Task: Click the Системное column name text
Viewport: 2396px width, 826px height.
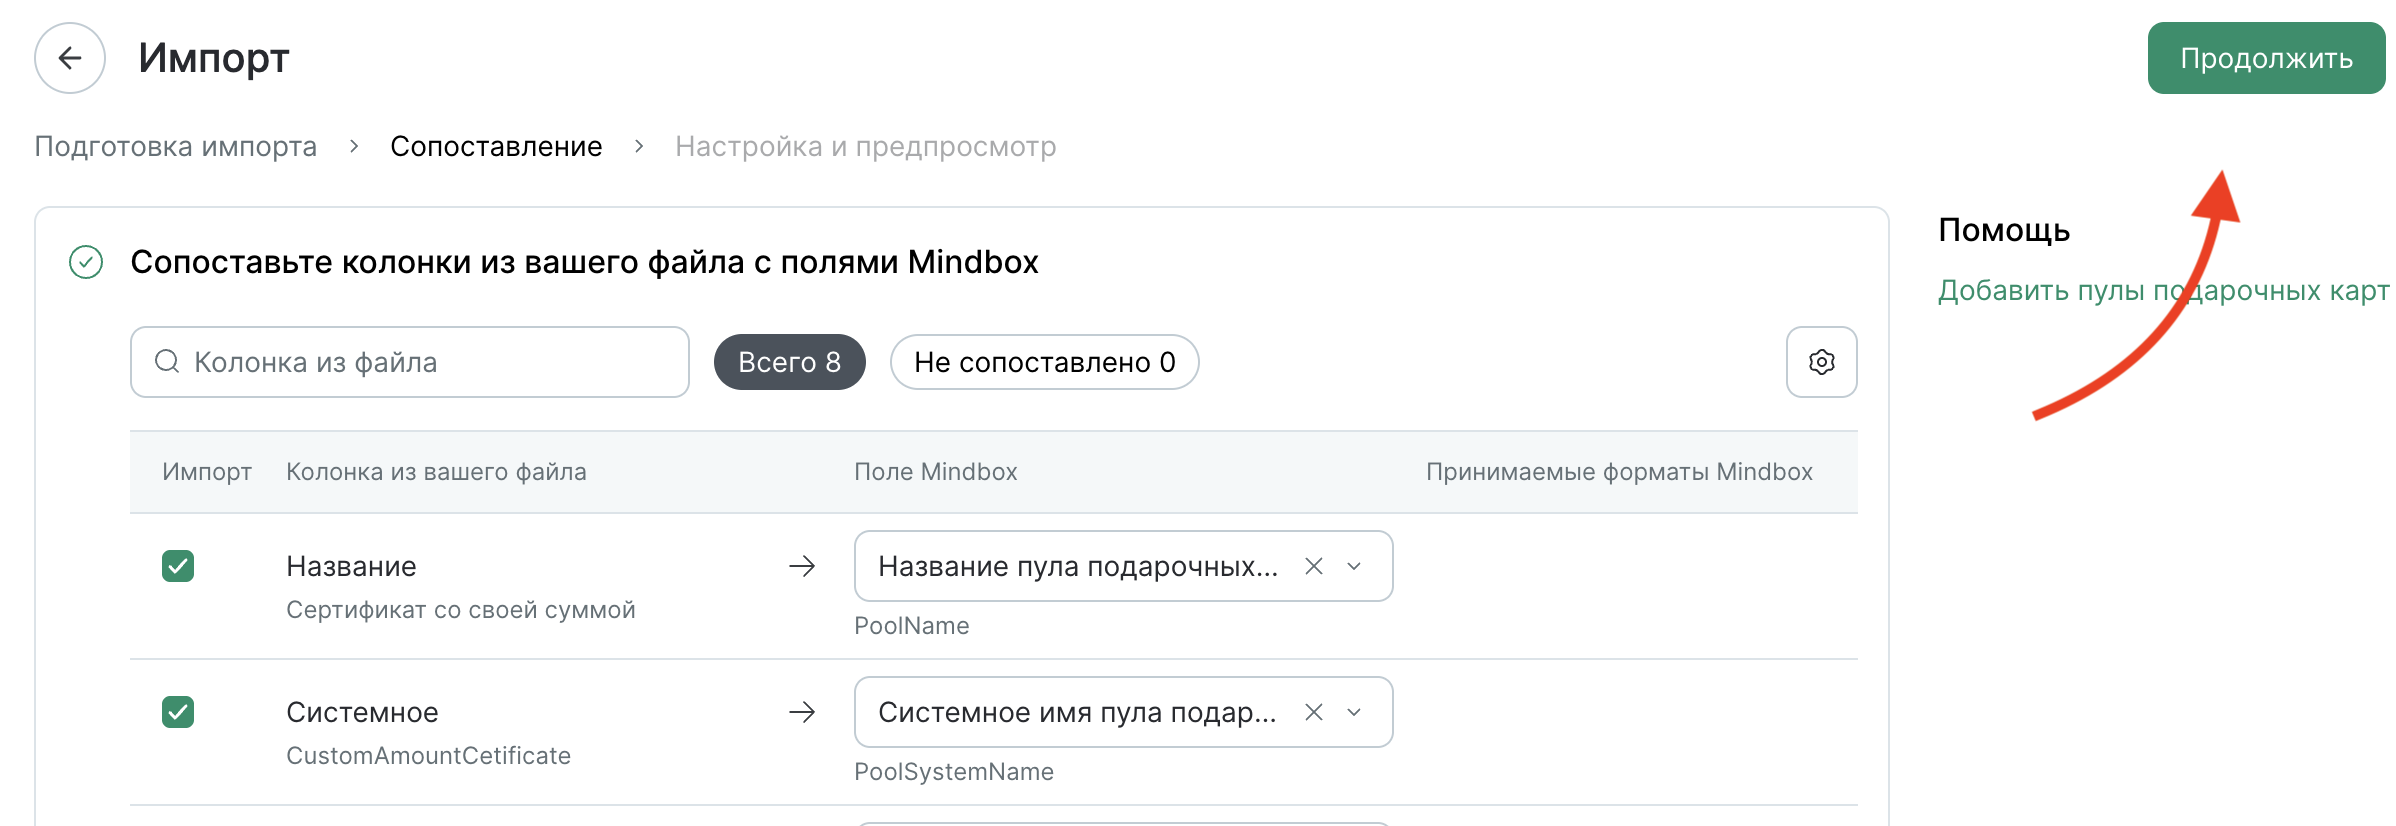Action: 362,712
